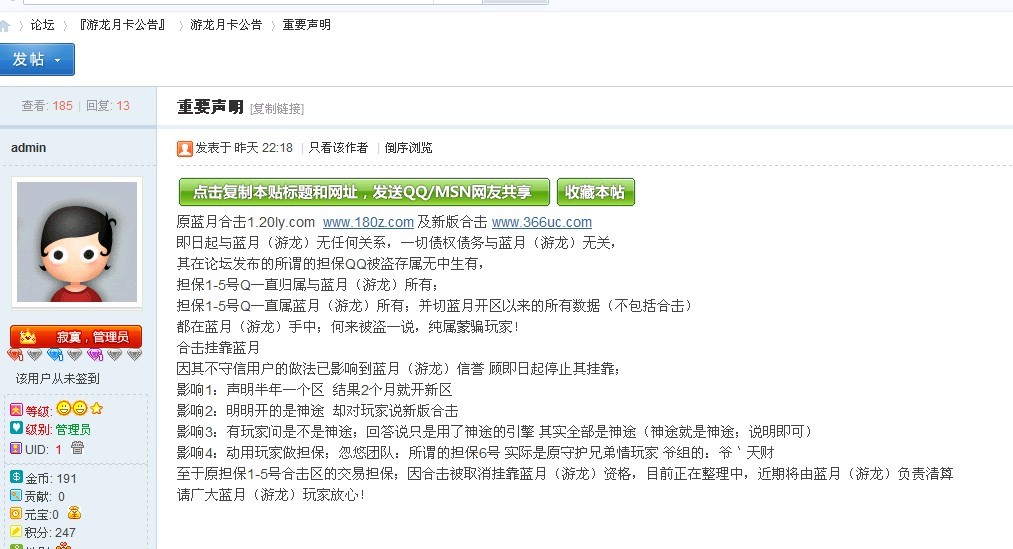1013x549 pixels.
Task: Click the home icon in breadcrumb
Action: coord(5,25)
